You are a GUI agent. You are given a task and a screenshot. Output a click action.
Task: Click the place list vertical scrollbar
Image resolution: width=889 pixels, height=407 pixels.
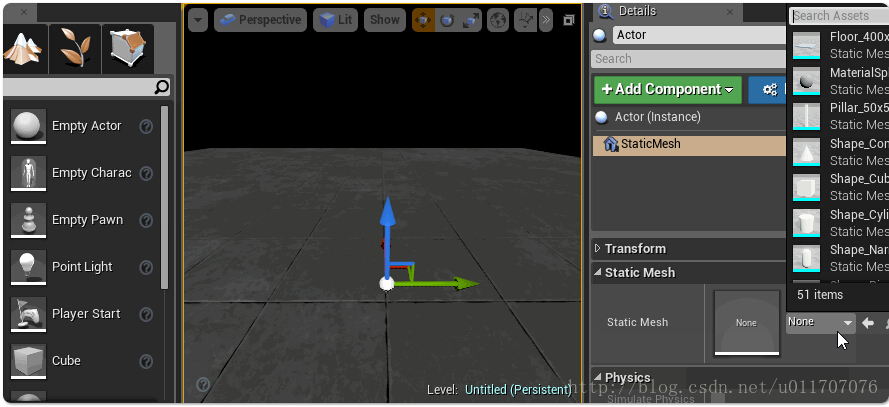click(164, 197)
